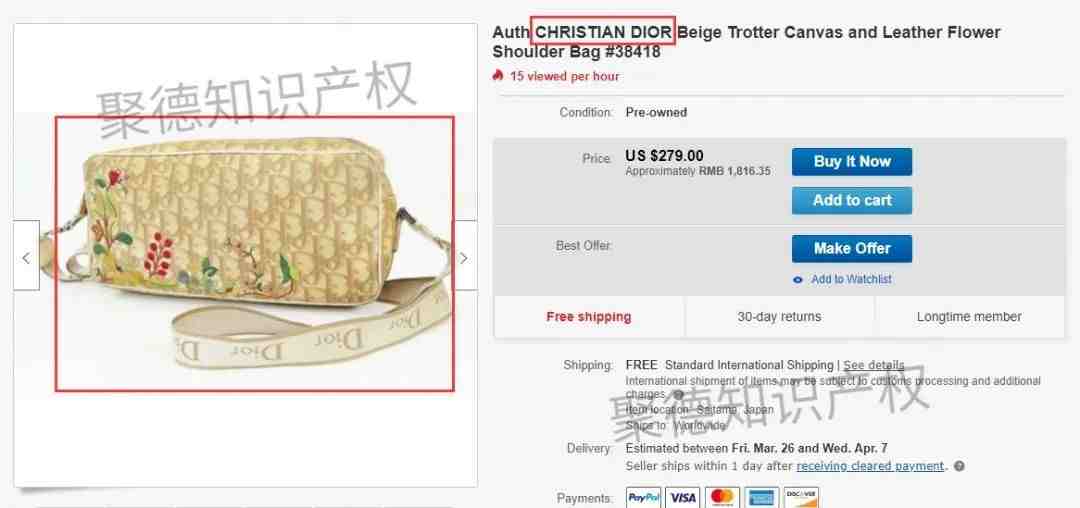Open See details shipping link
The image size is (1080, 508).
pyautogui.click(x=873, y=365)
